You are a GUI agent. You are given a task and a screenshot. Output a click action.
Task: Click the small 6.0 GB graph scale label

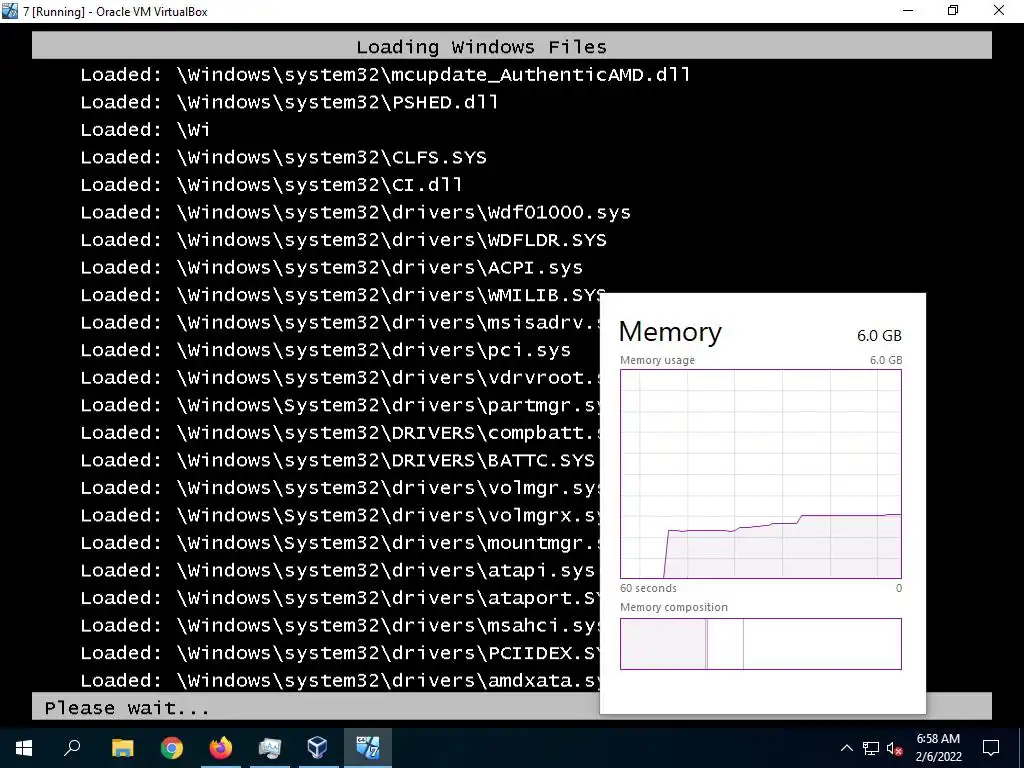(886, 360)
